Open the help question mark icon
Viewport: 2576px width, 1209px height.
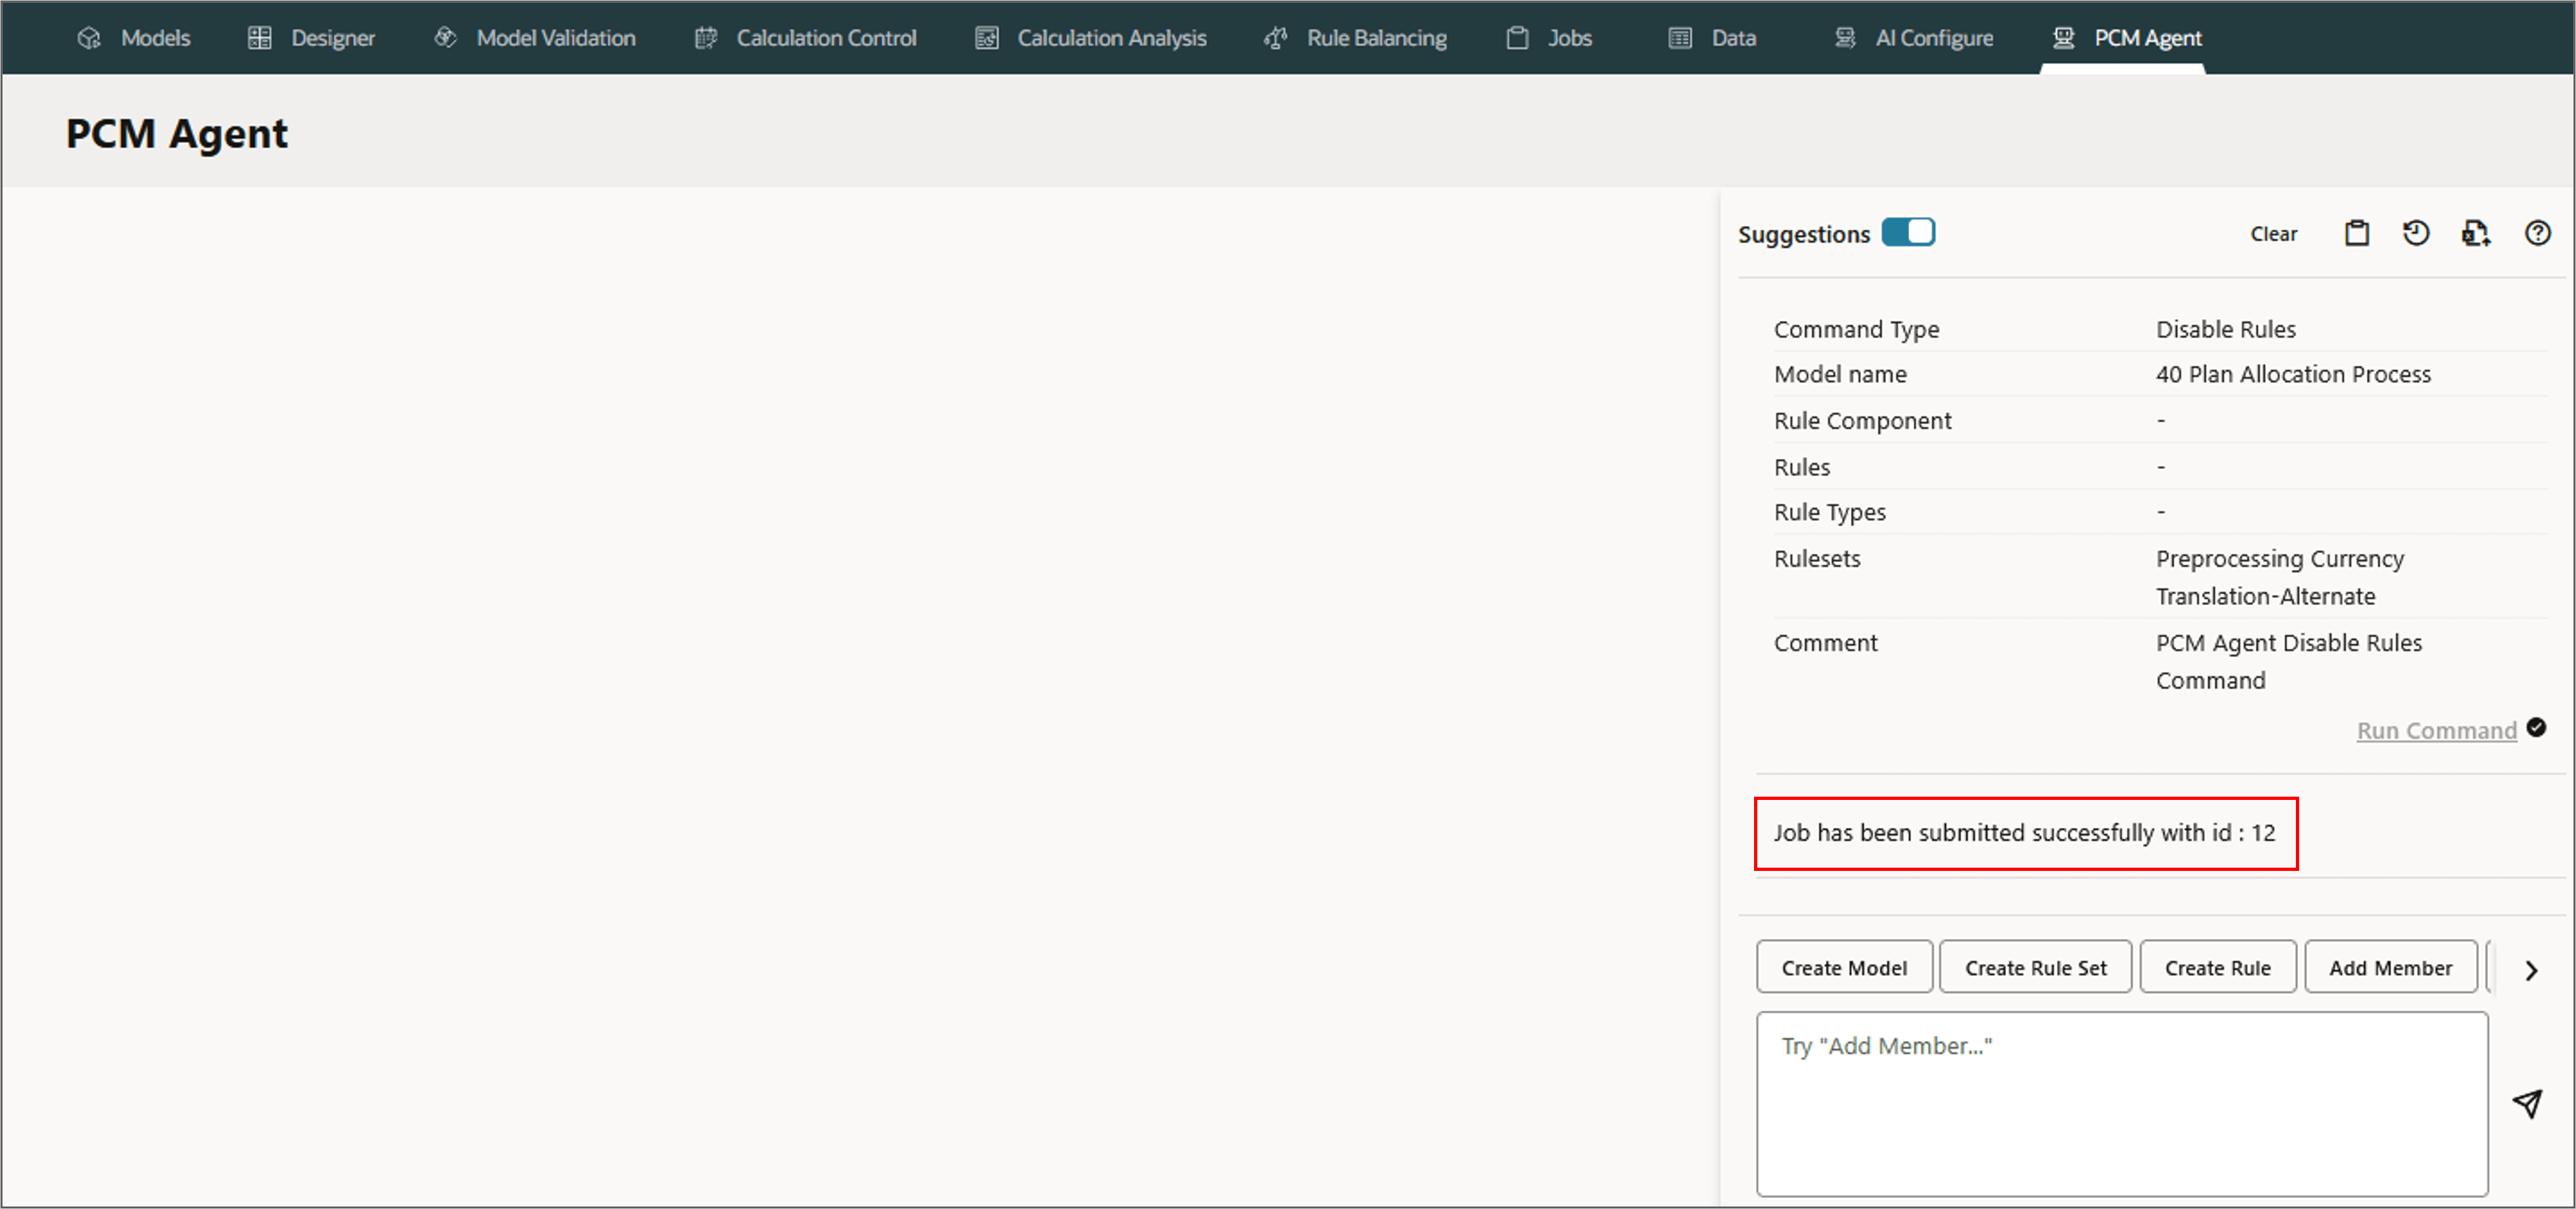tap(2537, 233)
